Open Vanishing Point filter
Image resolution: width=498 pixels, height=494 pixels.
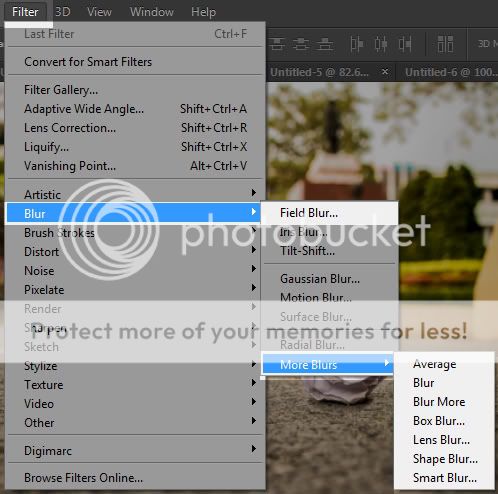point(135,166)
